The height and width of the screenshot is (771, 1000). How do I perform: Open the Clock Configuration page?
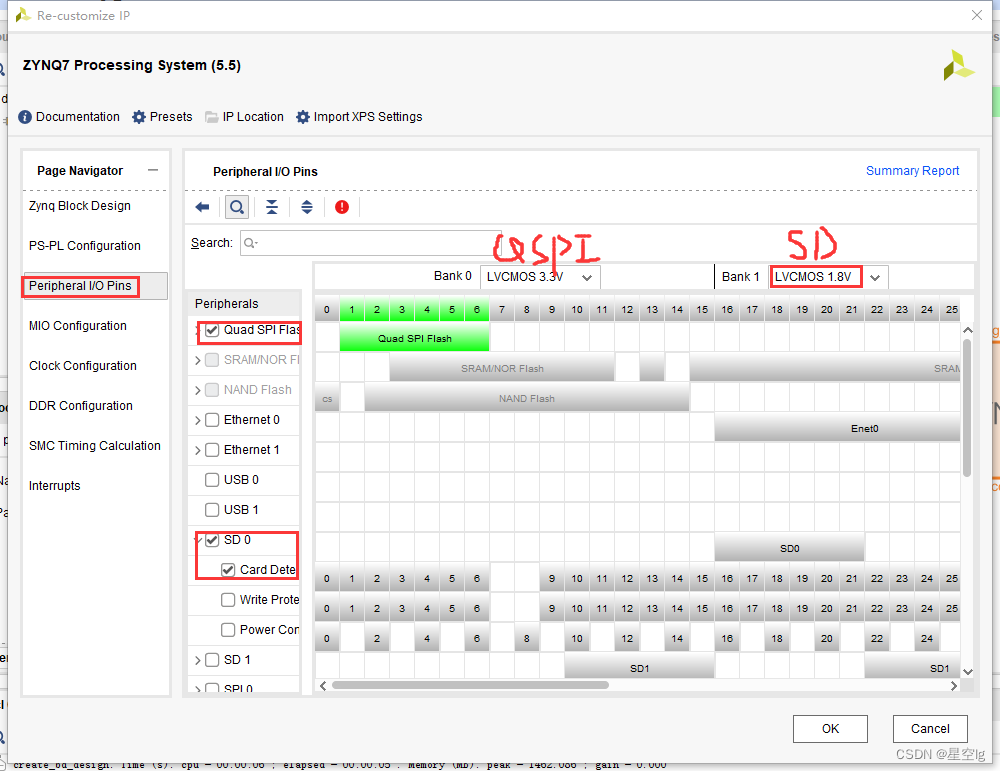[83, 366]
